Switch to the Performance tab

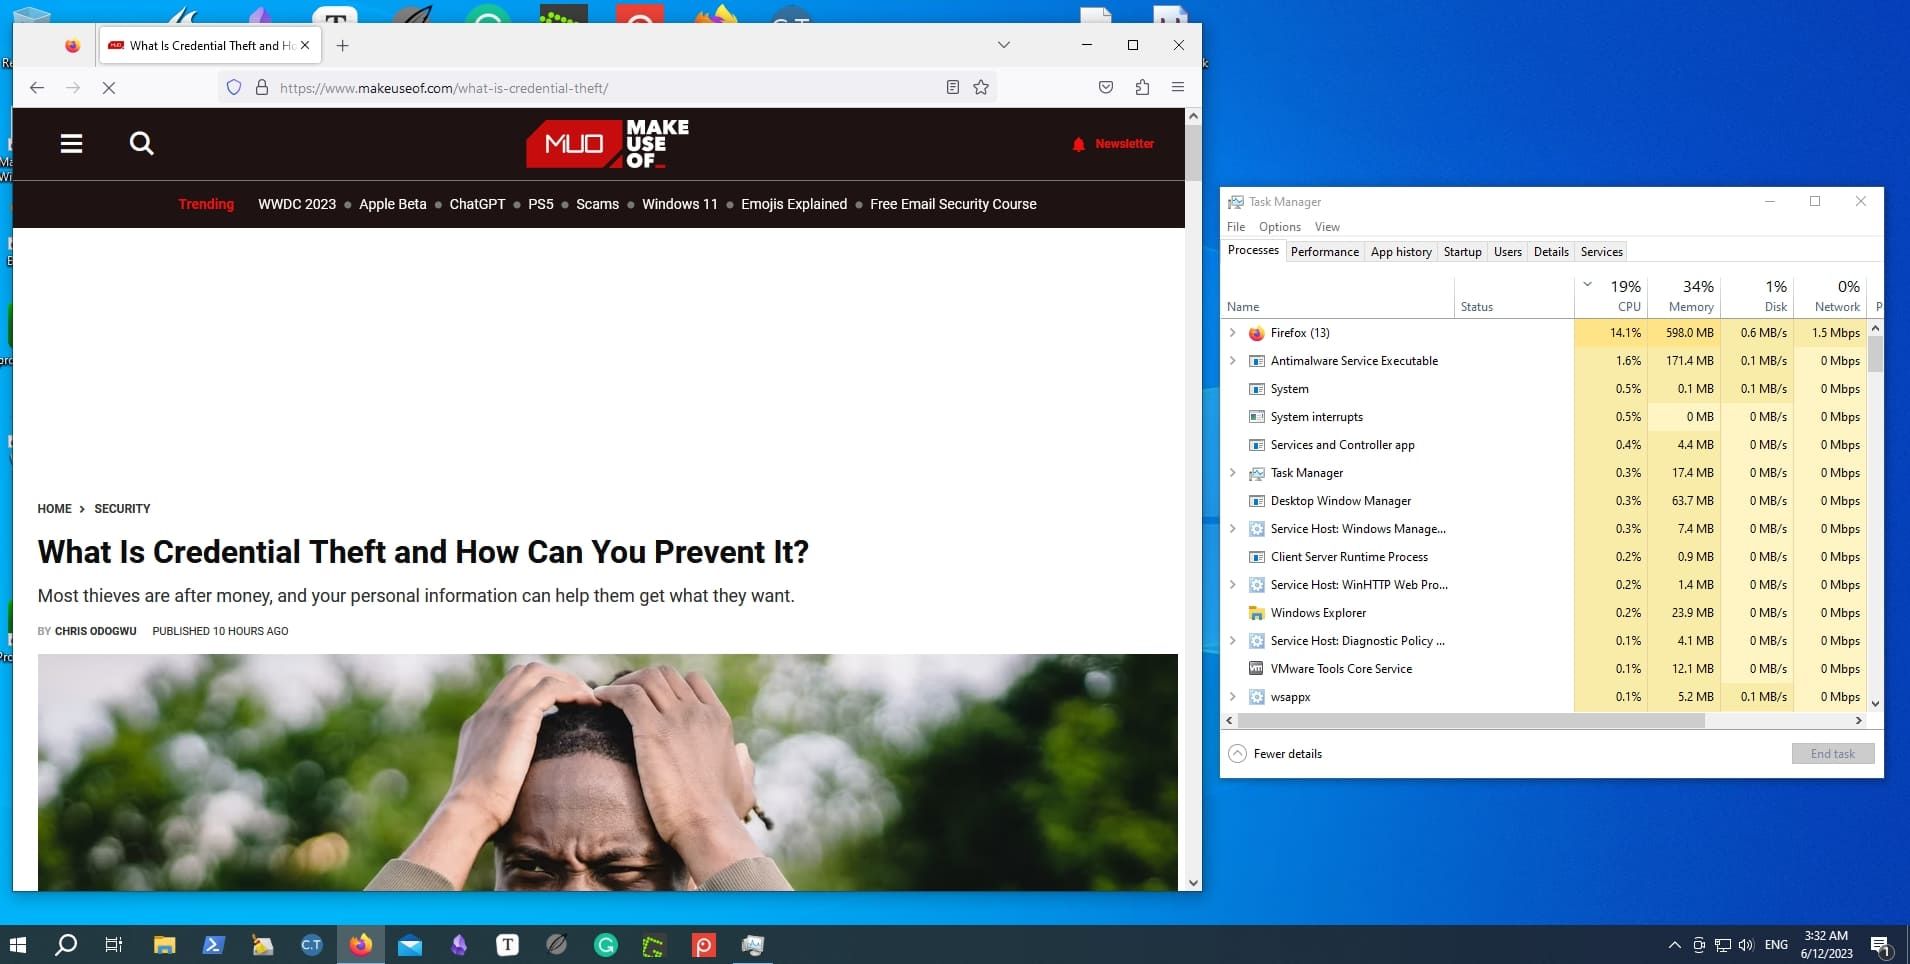pos(1324,252)
